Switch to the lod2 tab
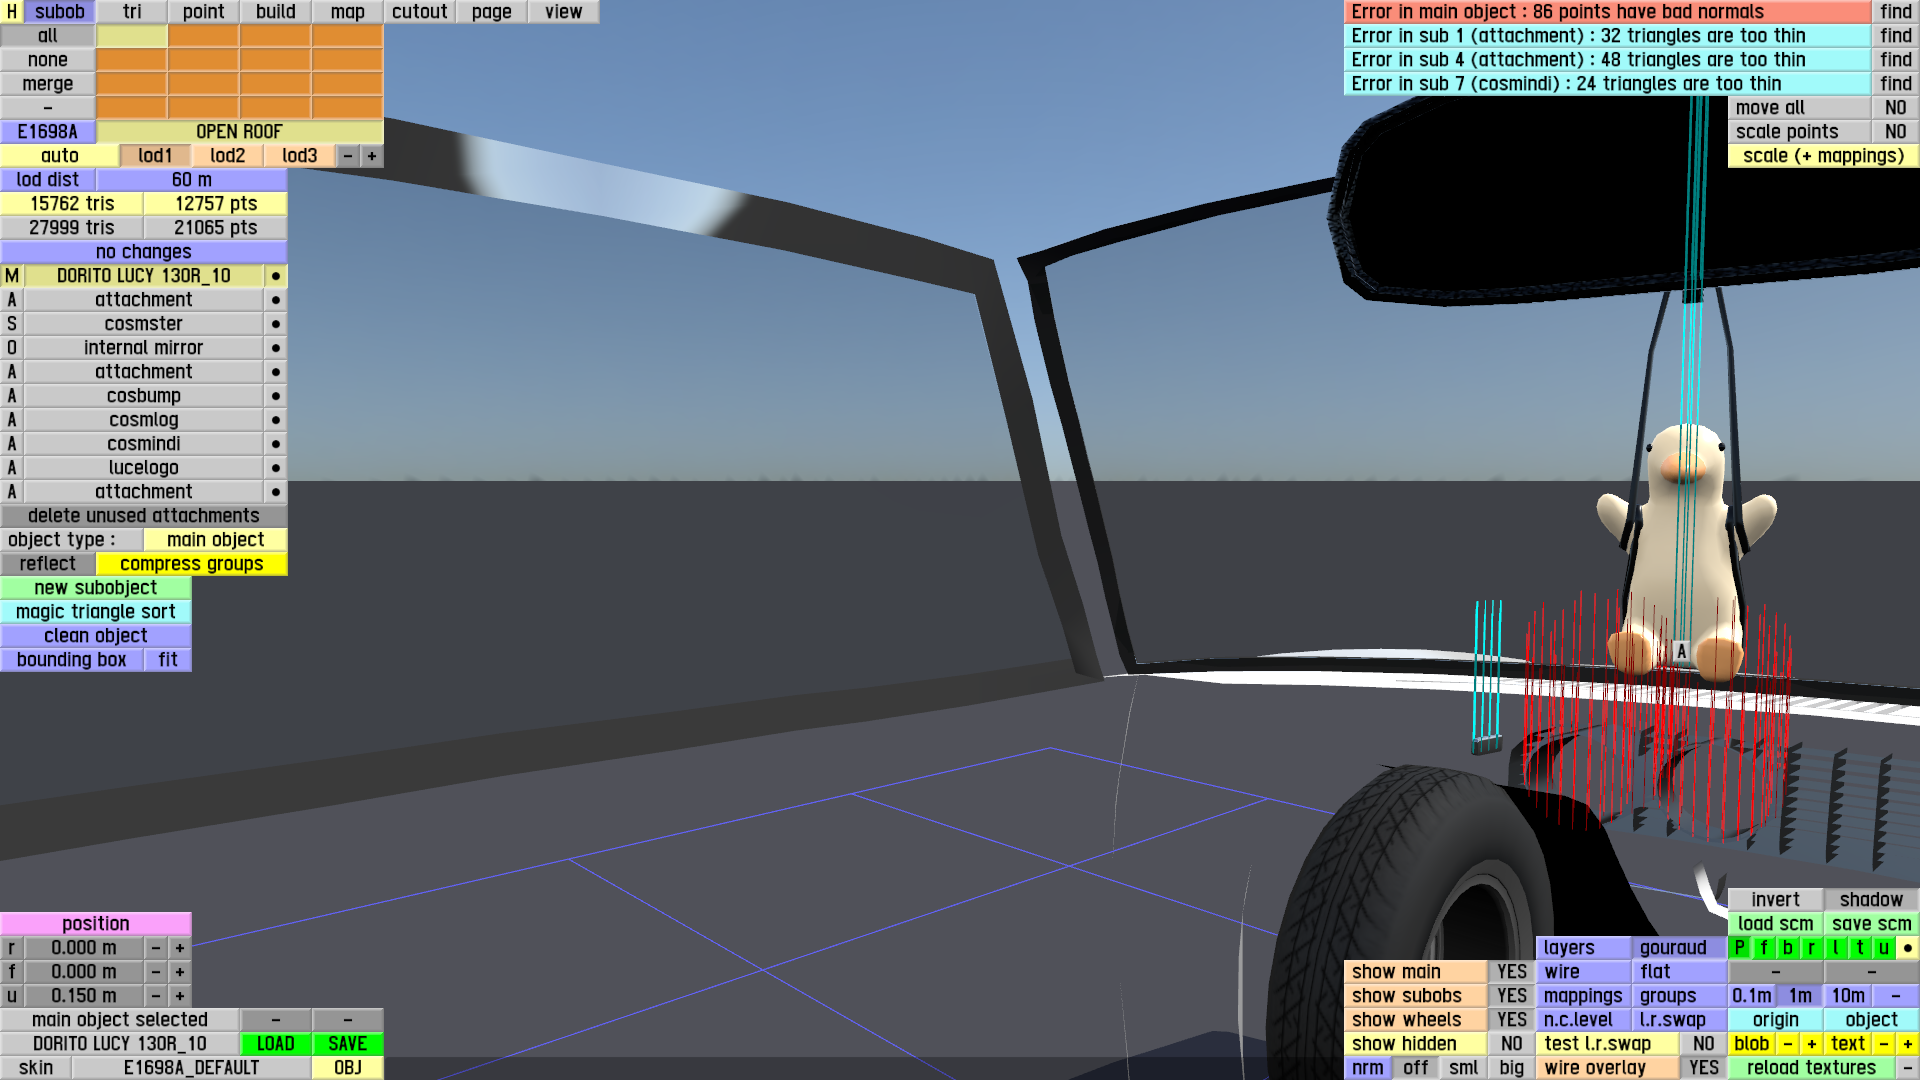This screenshot has width=1920, height=1080. pos(227,156)
